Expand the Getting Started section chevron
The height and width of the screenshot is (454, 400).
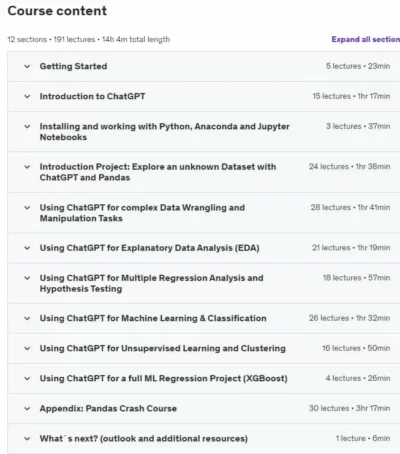(x=27, y=66)
